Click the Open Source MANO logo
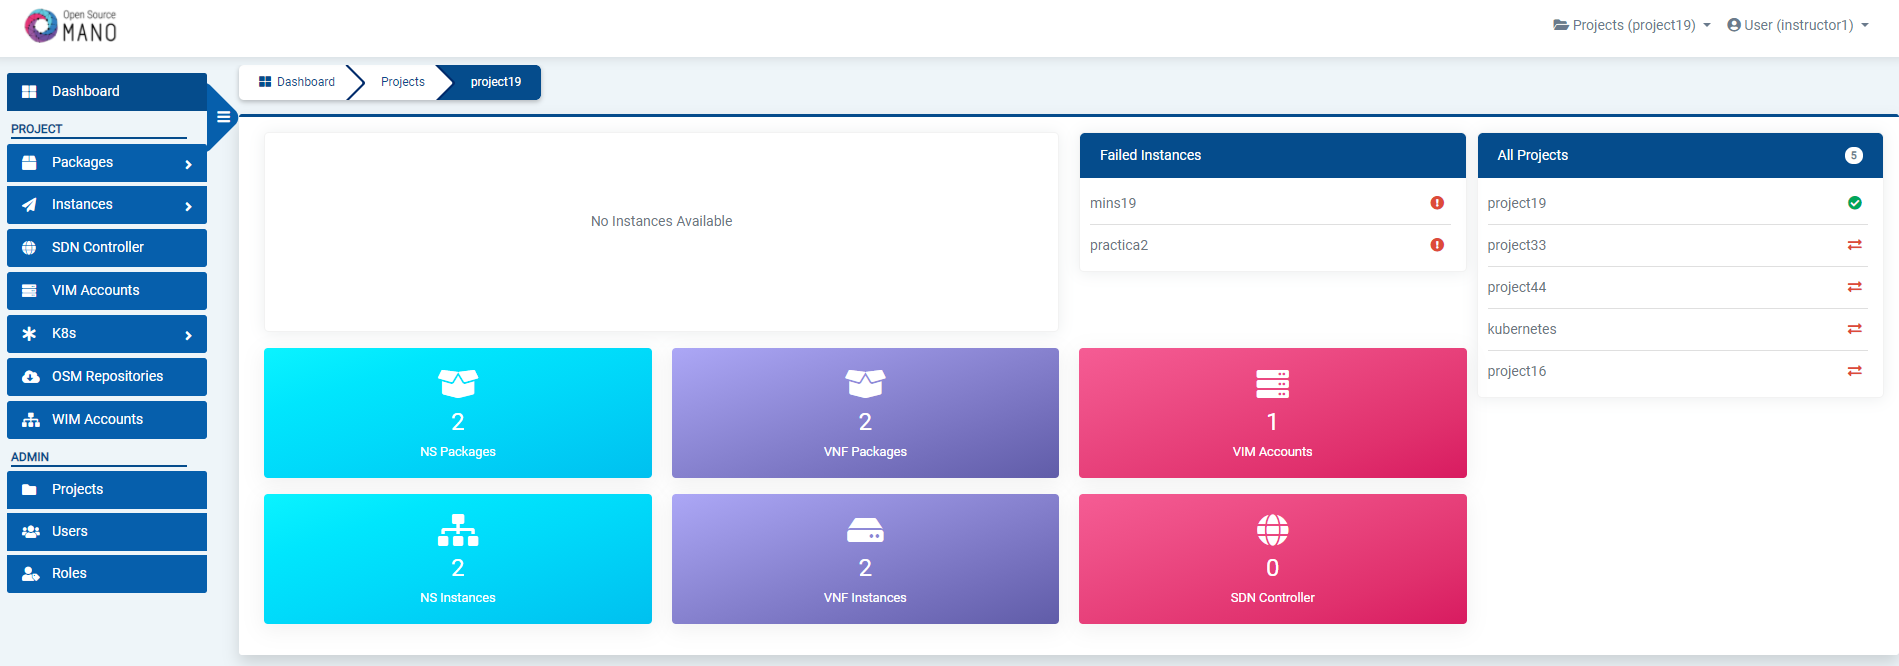1899x666 pixels. 71,26
